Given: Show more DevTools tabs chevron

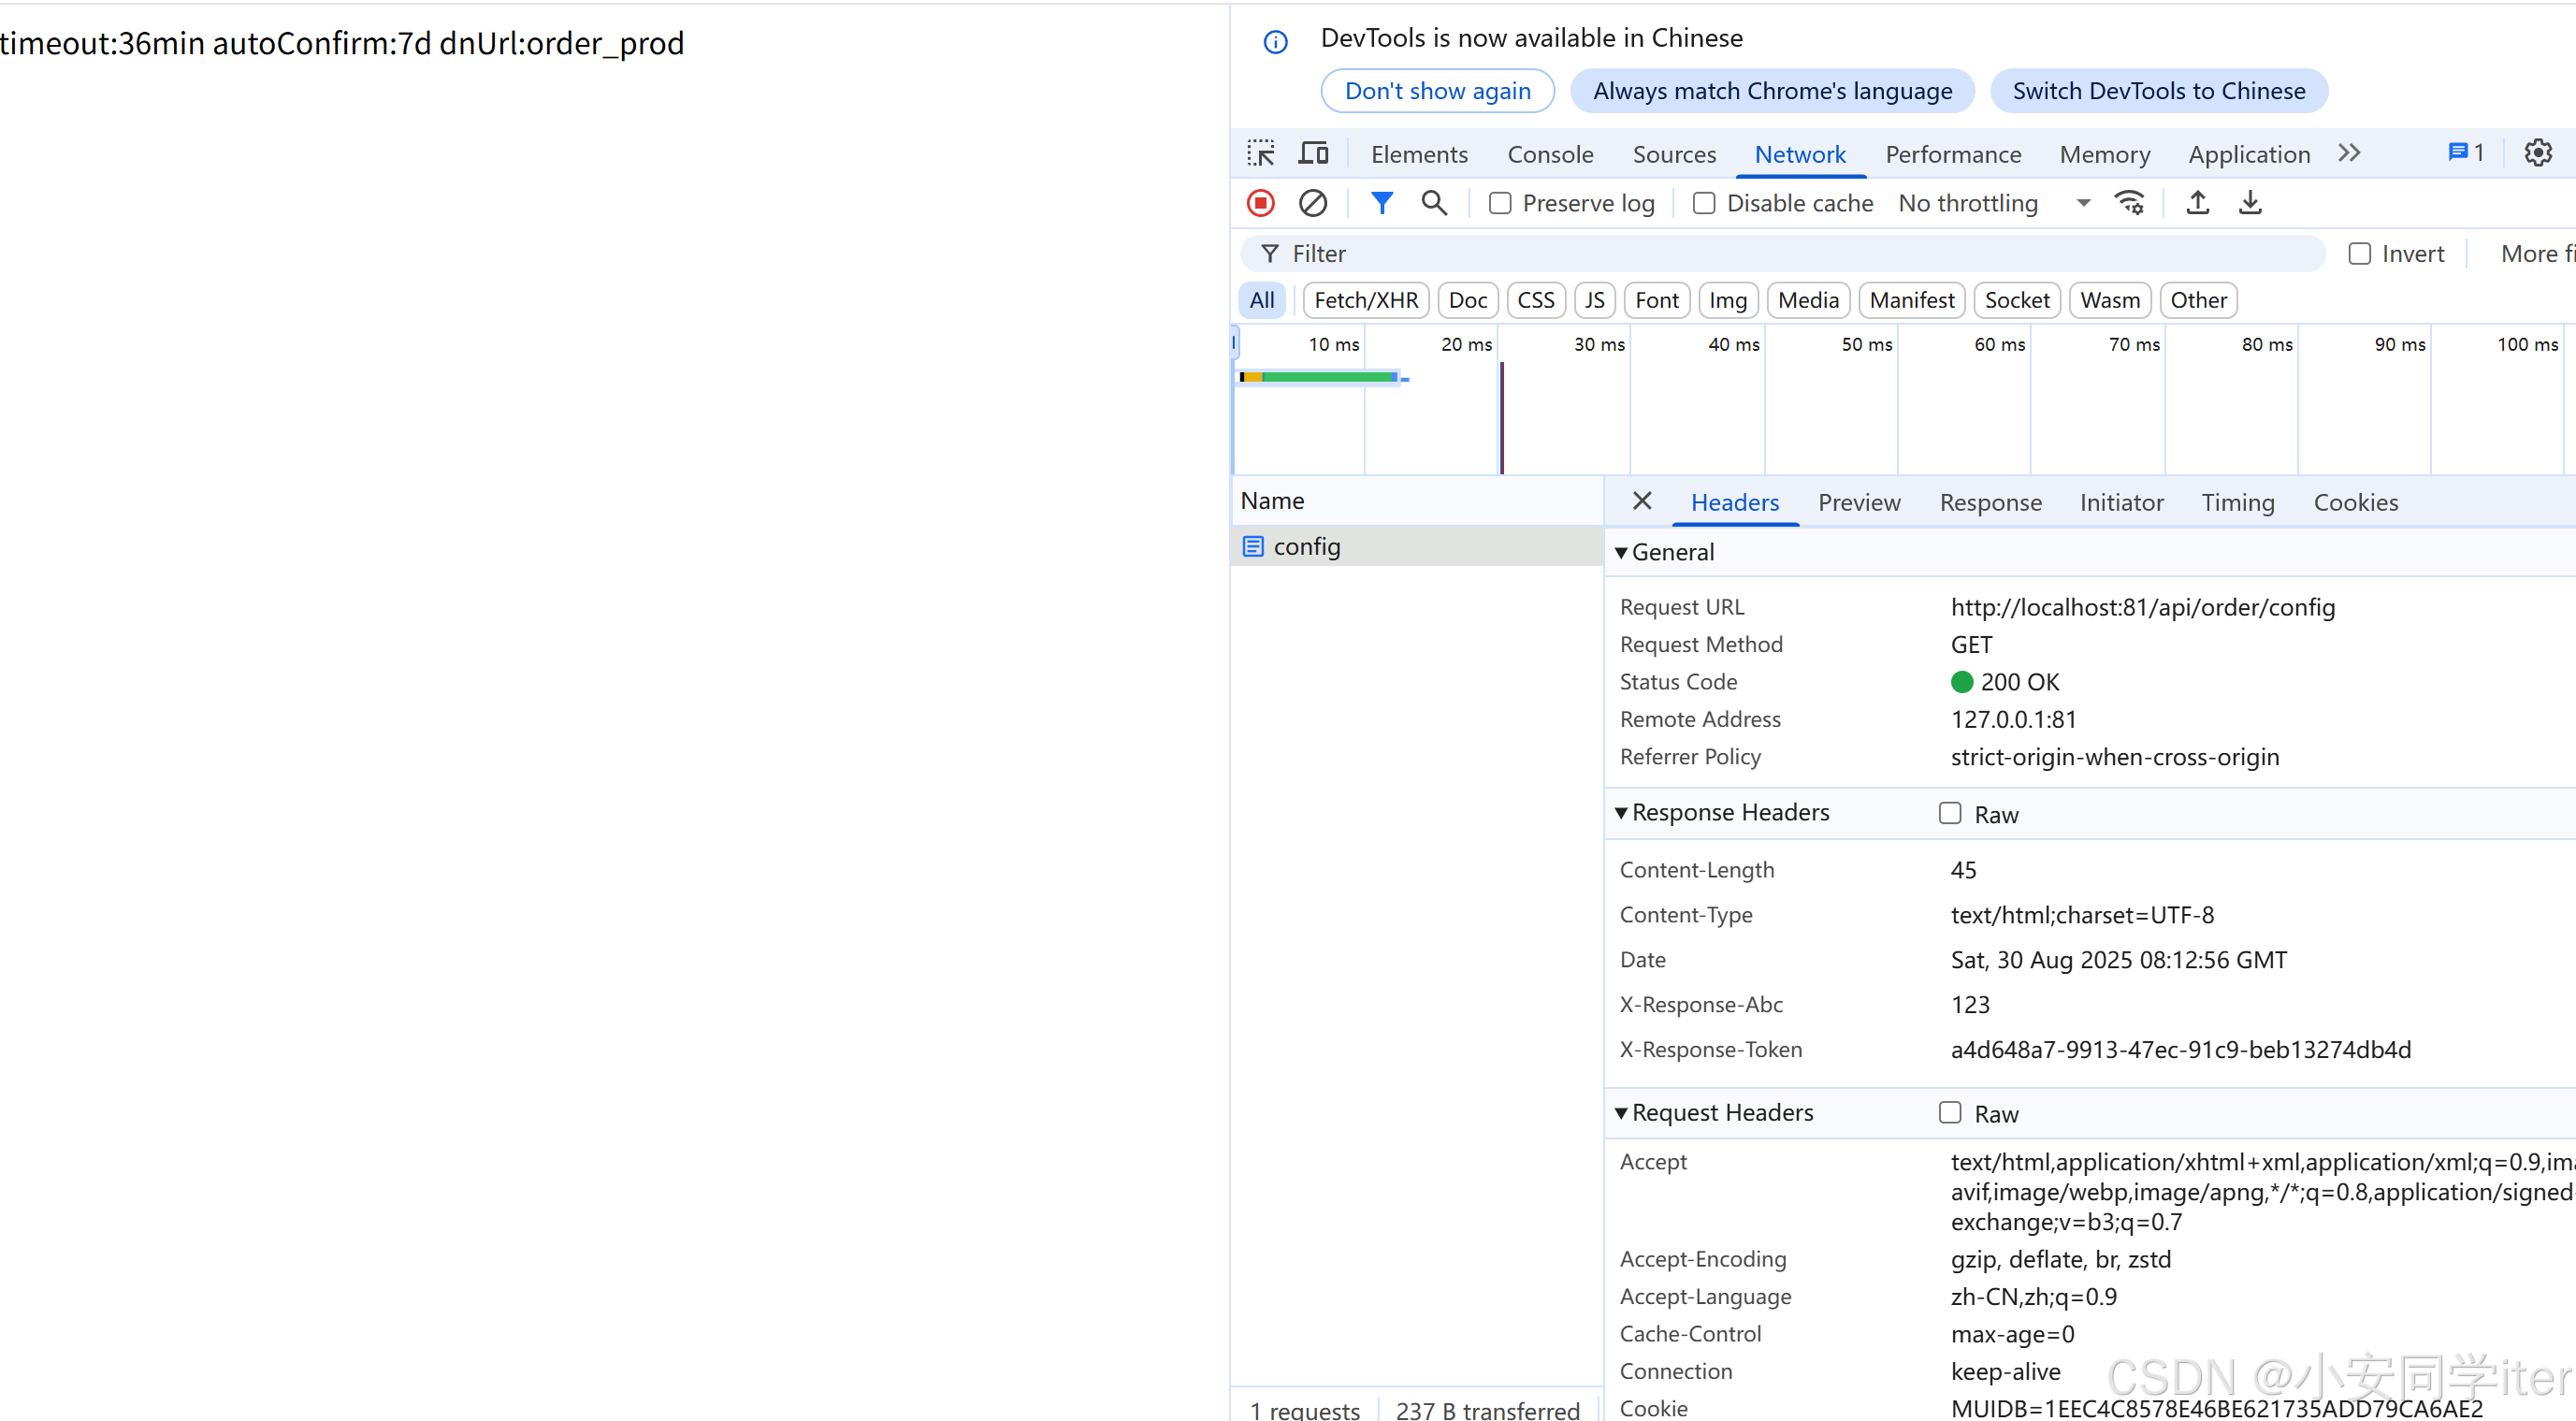Looking at the screenshot, I should [2350, 153].
